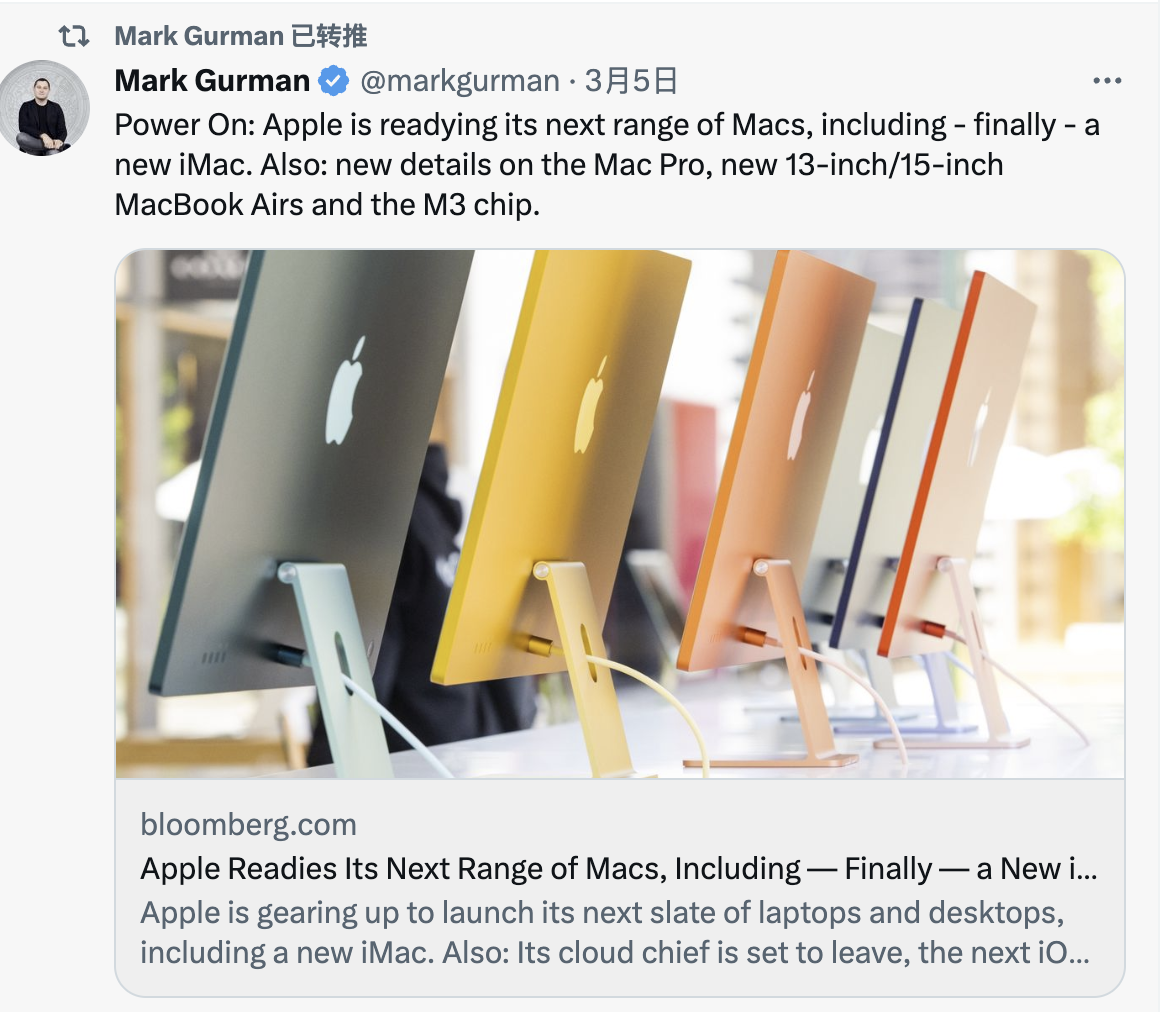This screenshot has height=1012, width=1176.
Task: Click the retweet arrows icon above the tweet
Action: 74,36
